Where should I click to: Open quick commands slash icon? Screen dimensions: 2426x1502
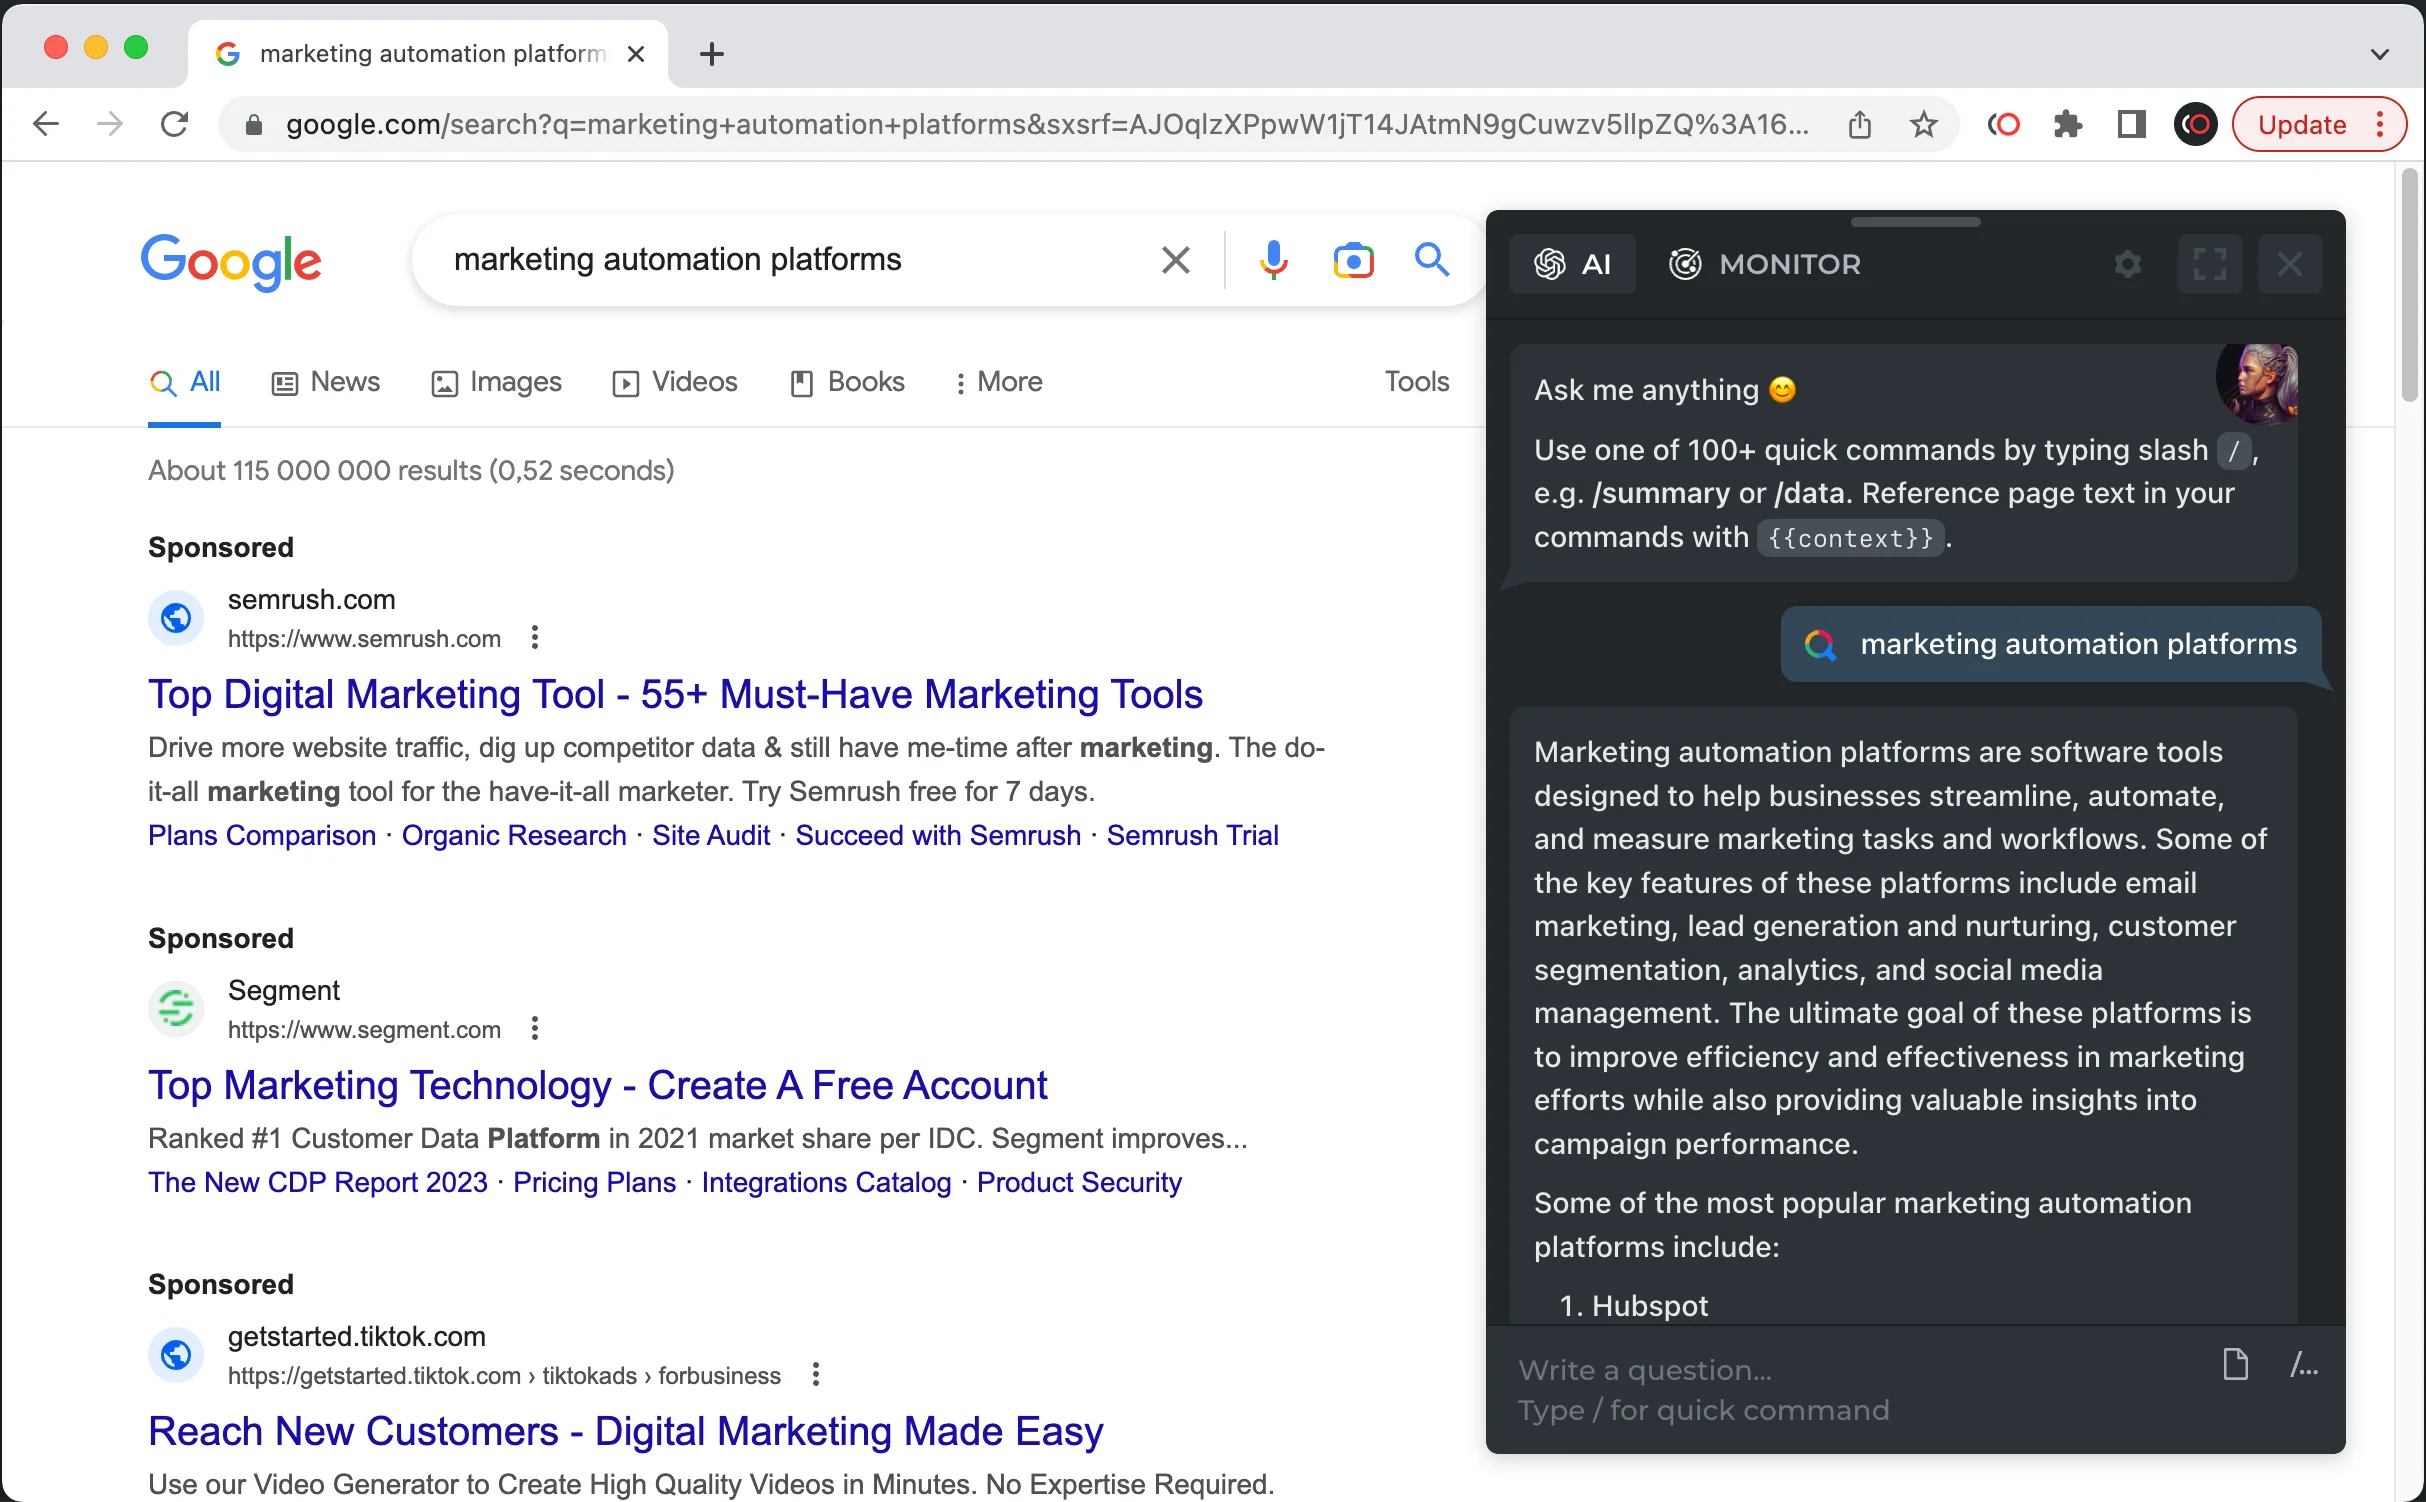click(2304, 1364)
